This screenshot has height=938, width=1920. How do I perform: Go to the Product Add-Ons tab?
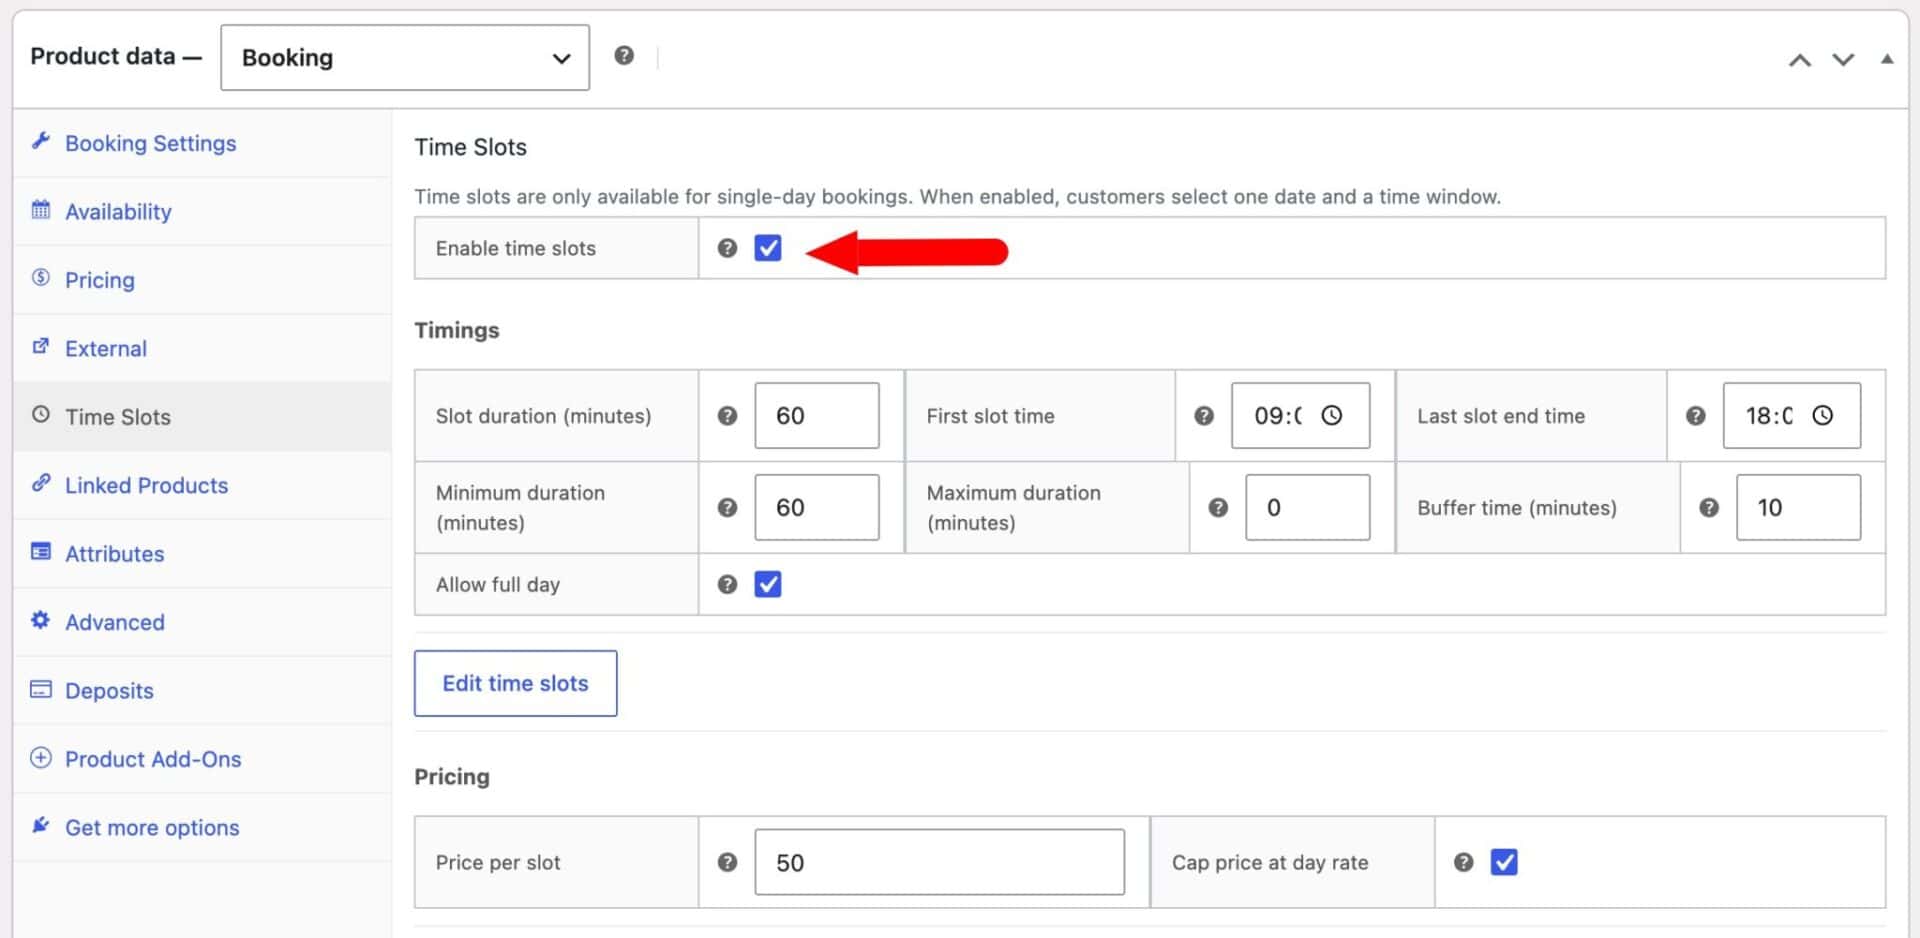click(x=202, y=759)
